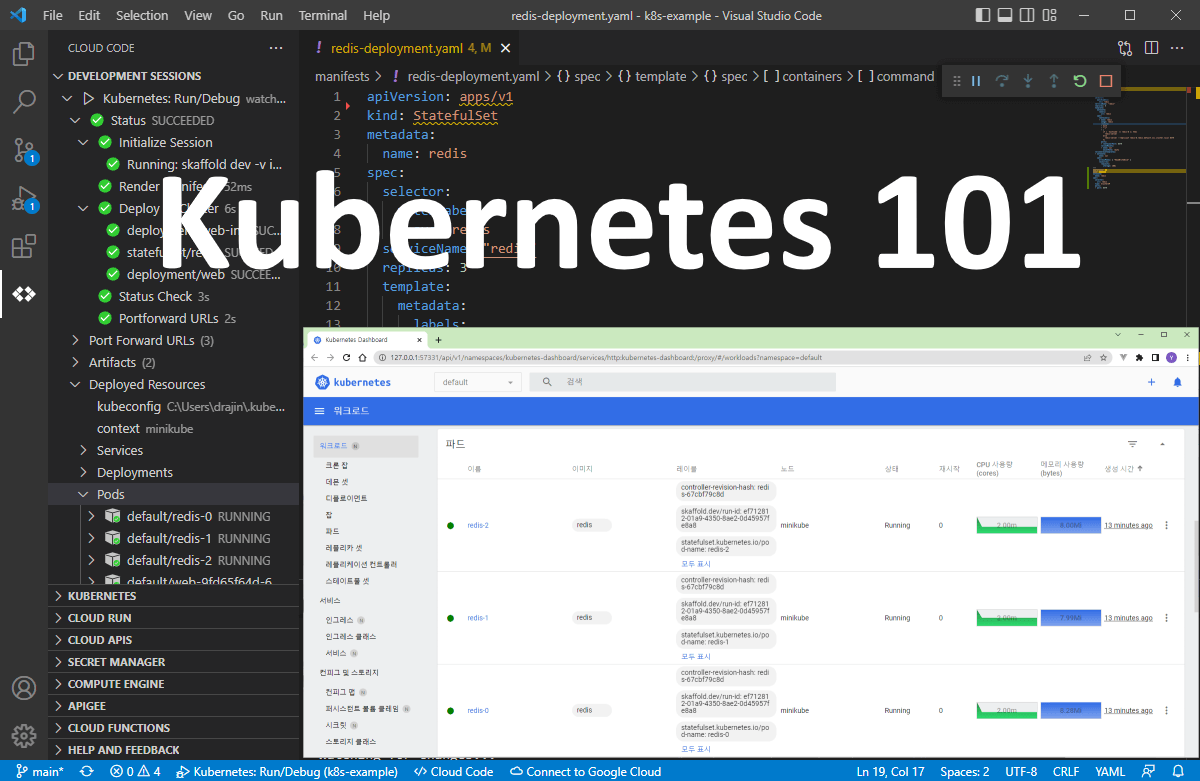Screen dimensions: 1200x781
Task: Click the green Restart debug icon
Action: pyautogui.click(x=1079, y=81)
